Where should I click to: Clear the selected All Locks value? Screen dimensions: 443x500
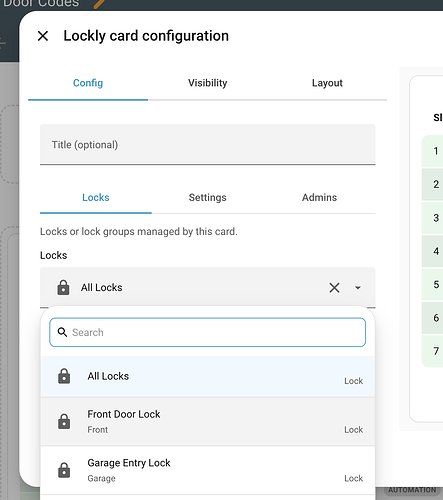[334, 288]
